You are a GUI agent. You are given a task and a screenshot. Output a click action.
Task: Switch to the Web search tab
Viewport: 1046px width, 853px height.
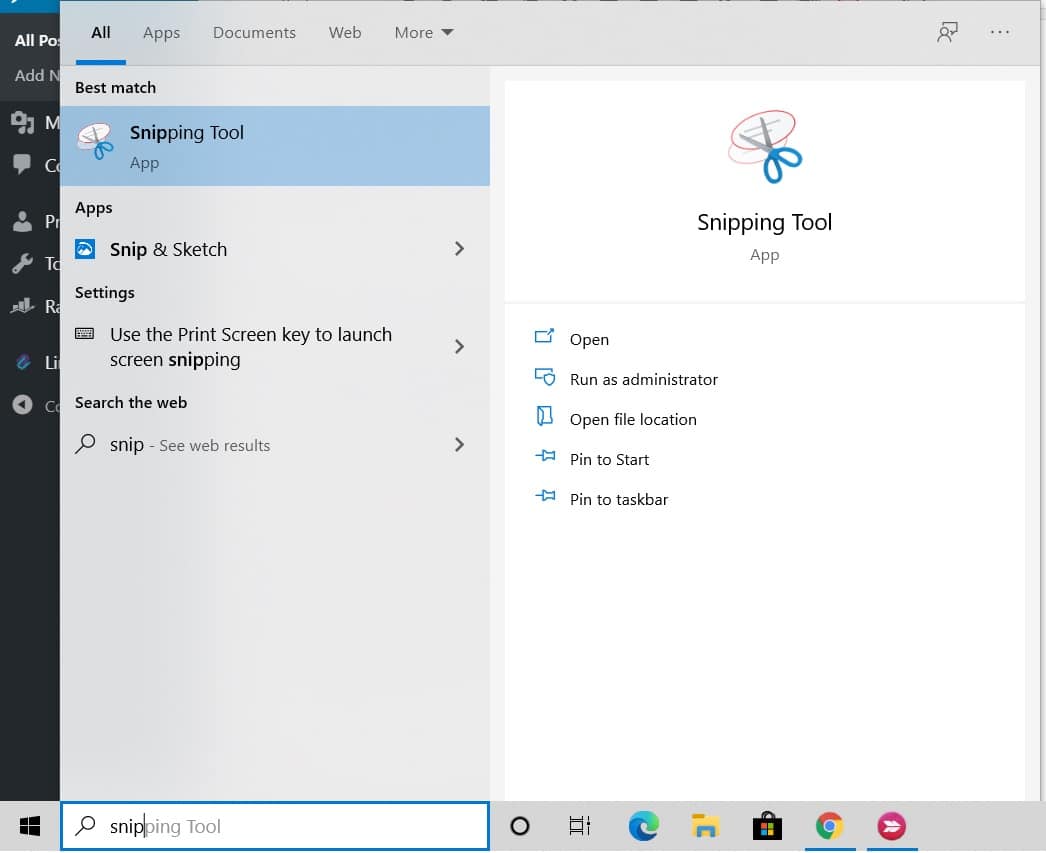pyautogui.click(x=345, y=33)
